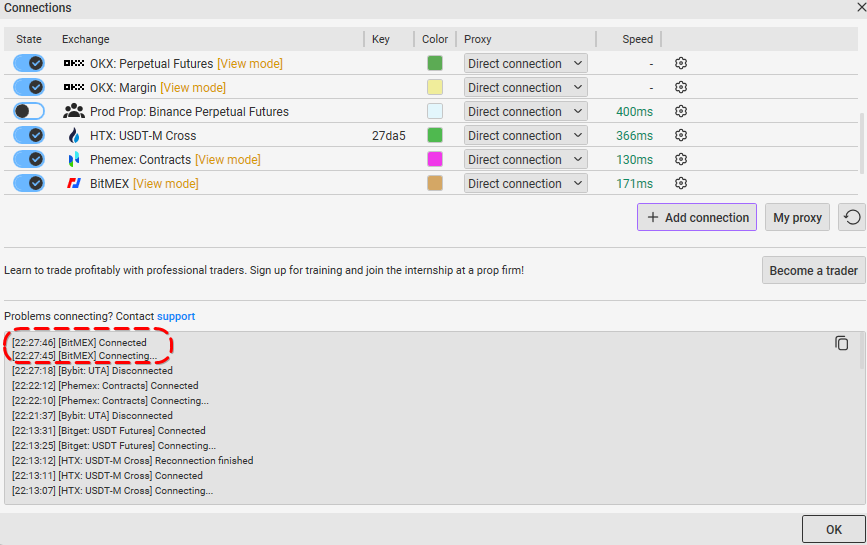The image size is (867, 545).
Task: Open settings gear for BitMEX connection
Action: coord(681,183)
